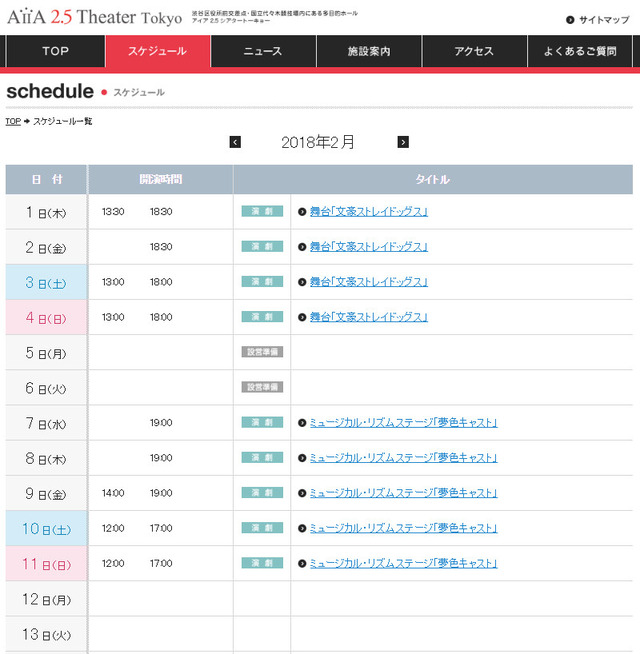Screen dimensions: 640x654
Task: Click arrow bullet beside title on 7日(水)
Action: tap(302, 423)
